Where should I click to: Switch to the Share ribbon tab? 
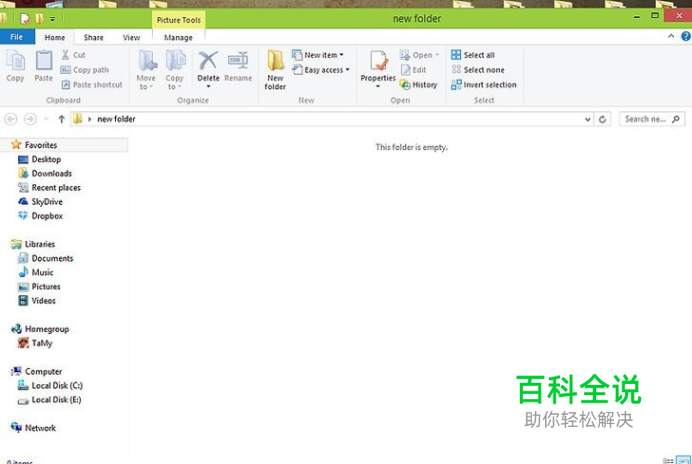tap(94, 38)
